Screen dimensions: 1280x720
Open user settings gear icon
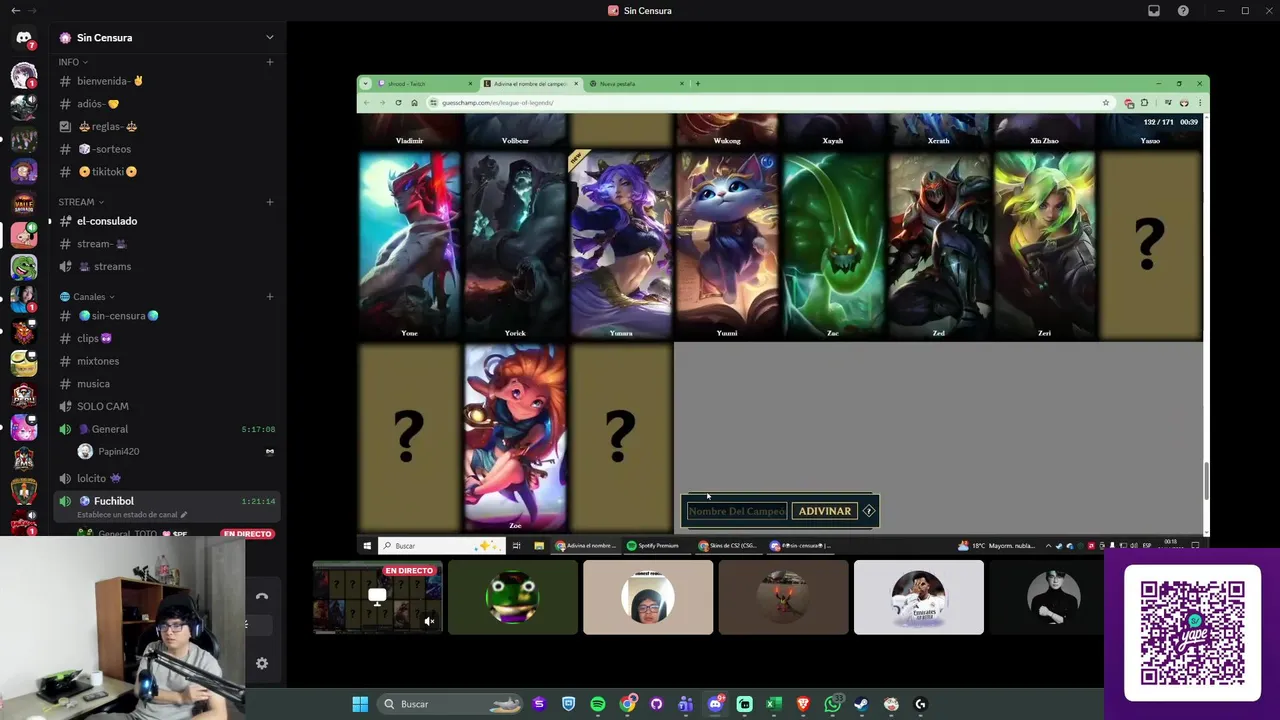[x=262, y=663]
